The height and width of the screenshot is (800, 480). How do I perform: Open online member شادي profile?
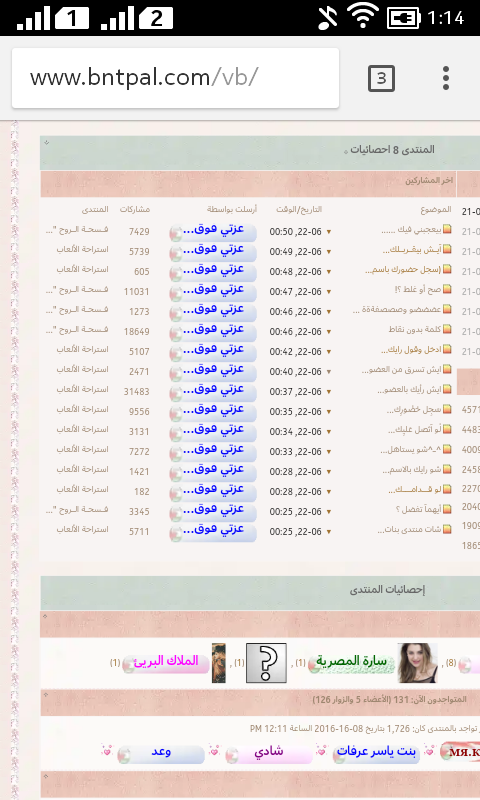coord(269,753)
